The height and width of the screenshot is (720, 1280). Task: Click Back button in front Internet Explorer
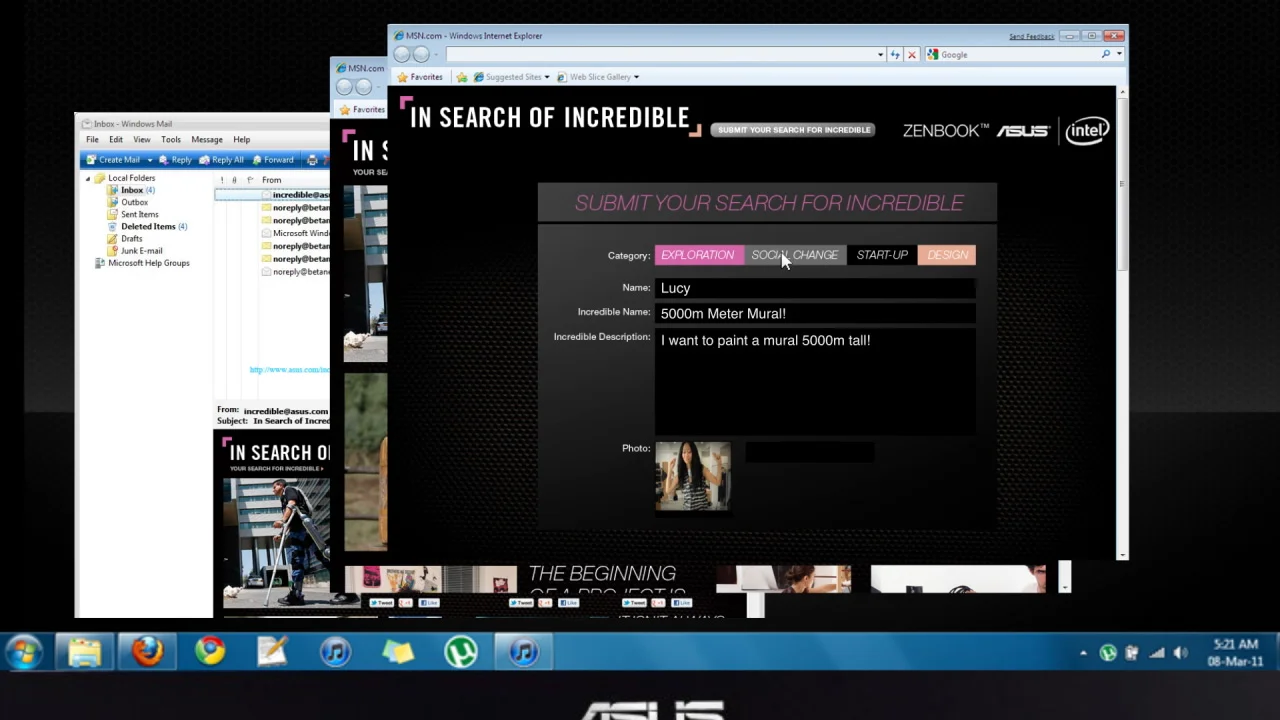coord(402,55)
